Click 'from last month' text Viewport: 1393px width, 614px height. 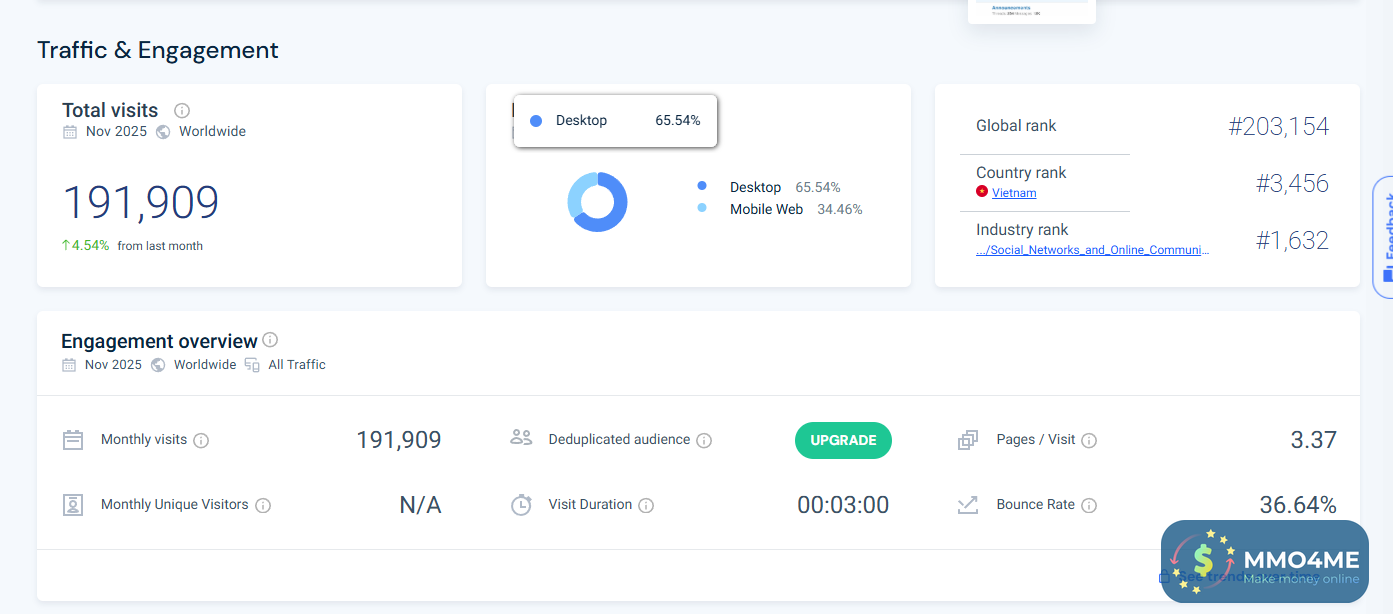coord(160,246)
